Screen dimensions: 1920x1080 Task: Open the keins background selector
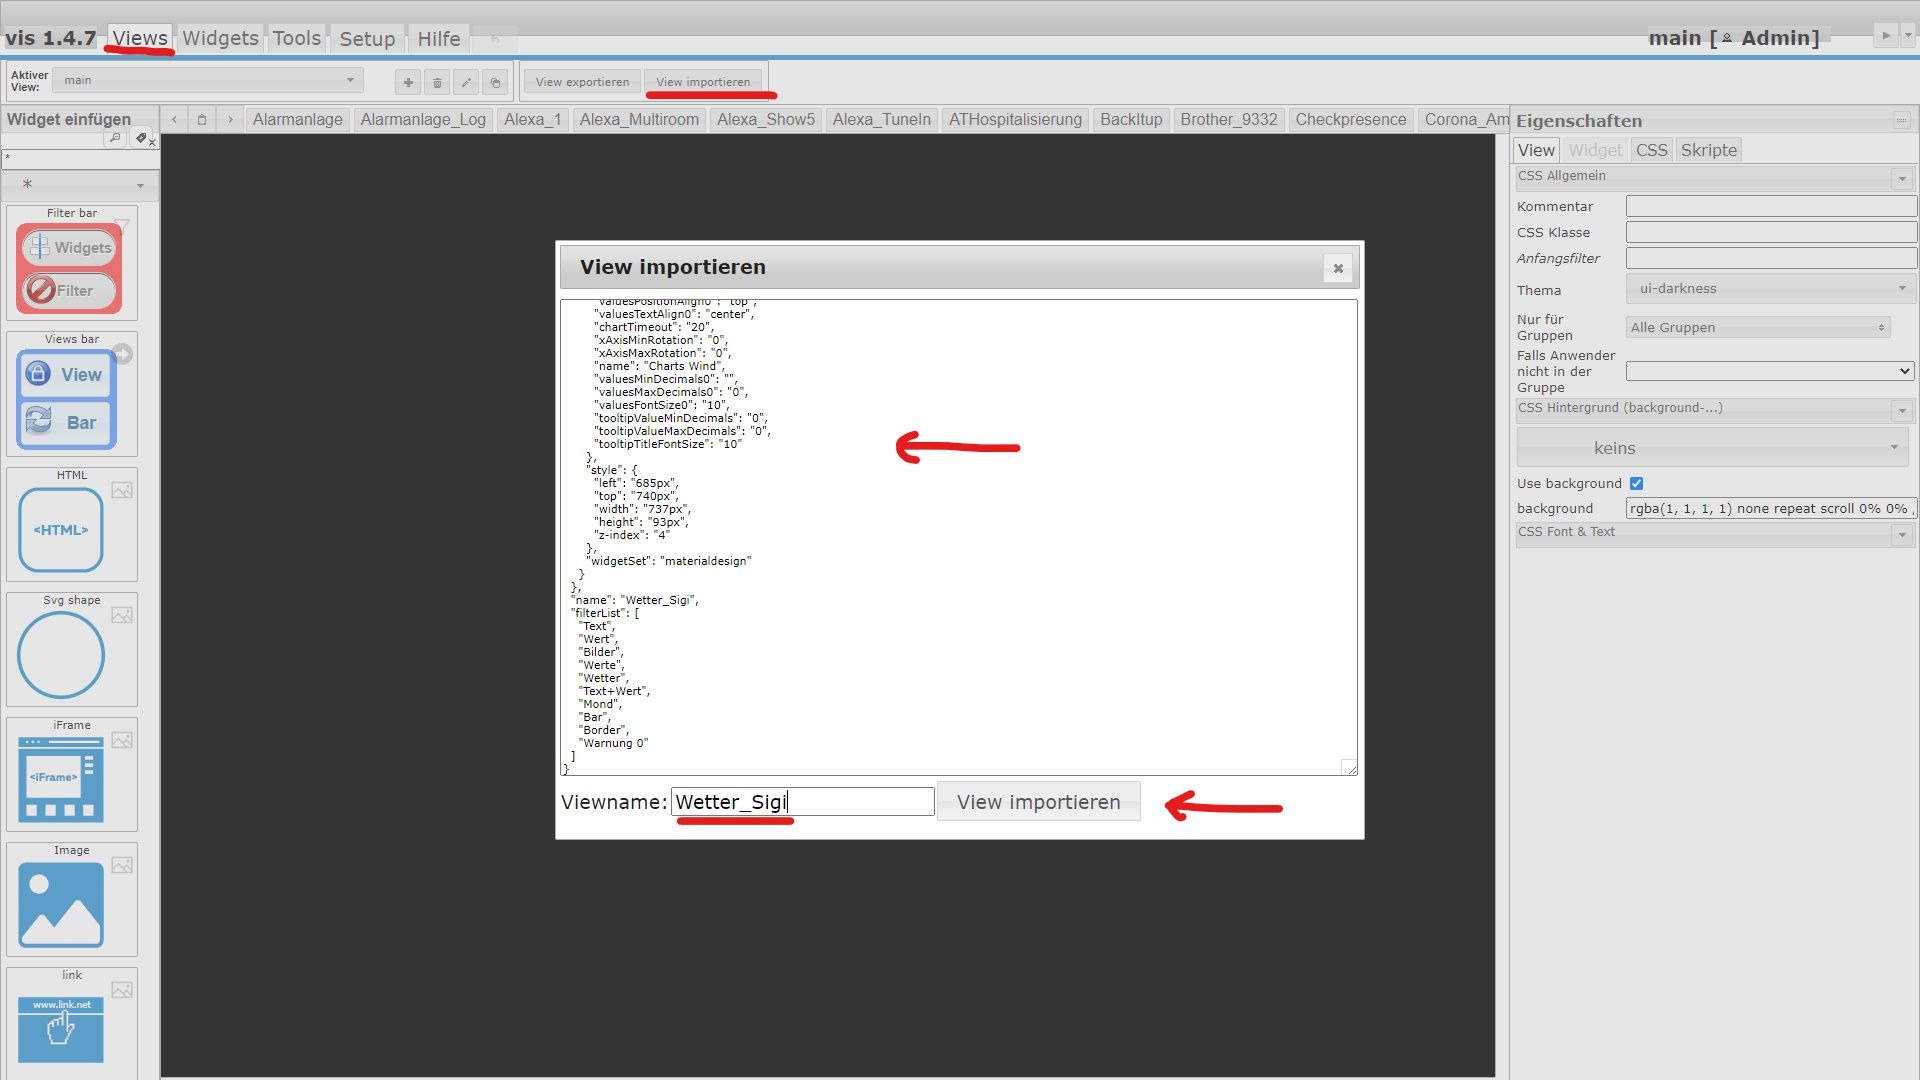[1712, 448]
